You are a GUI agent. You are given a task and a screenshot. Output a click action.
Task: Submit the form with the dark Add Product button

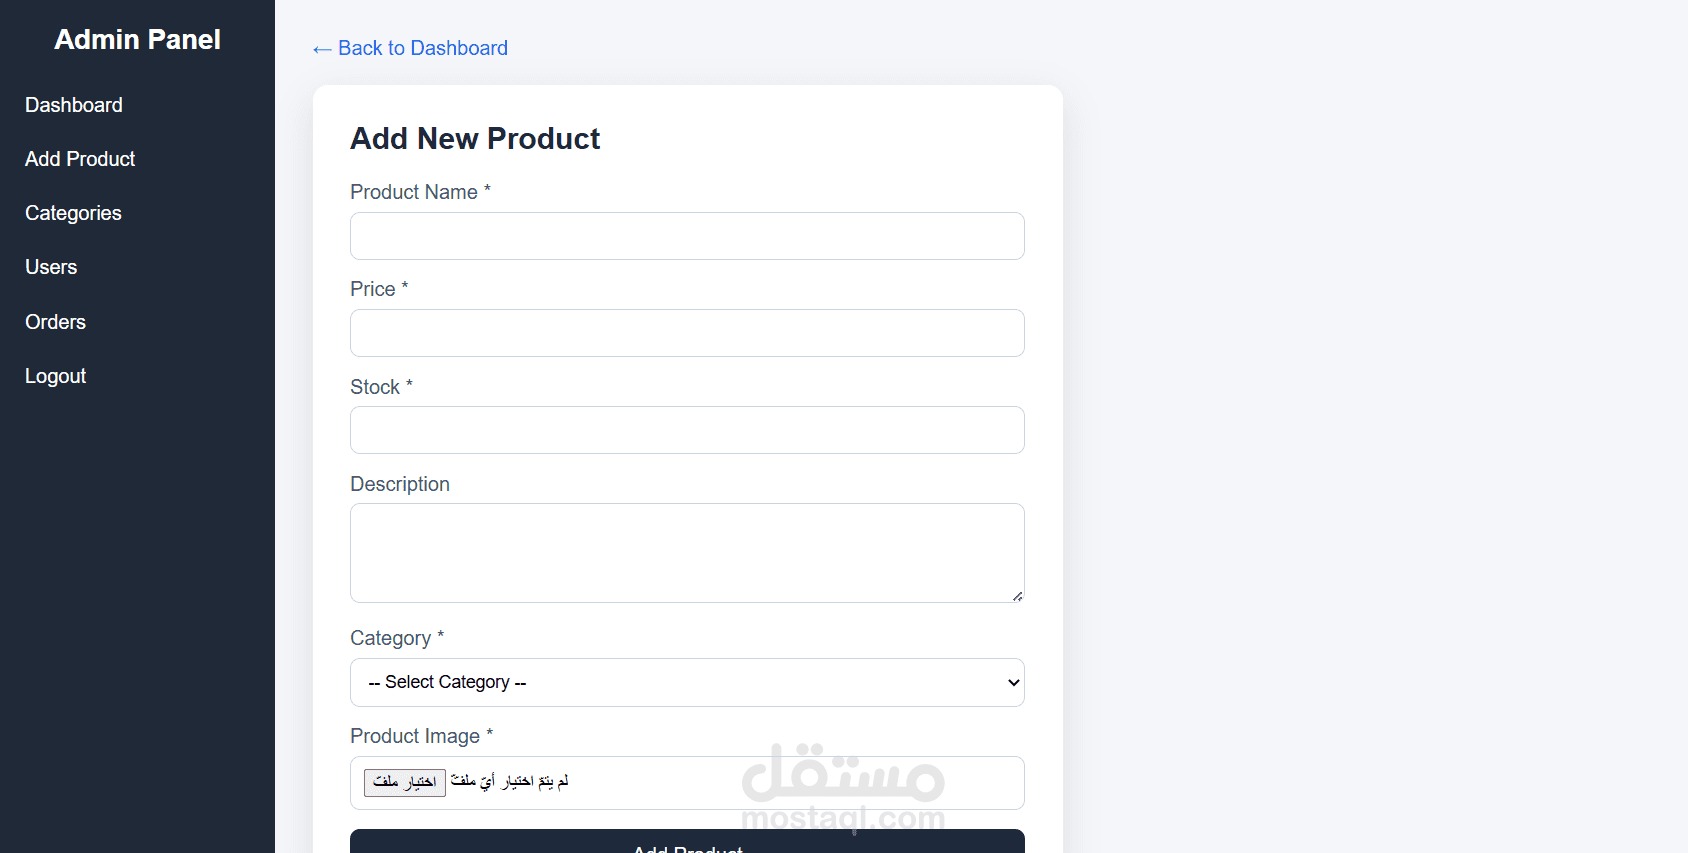click(687, 843)
